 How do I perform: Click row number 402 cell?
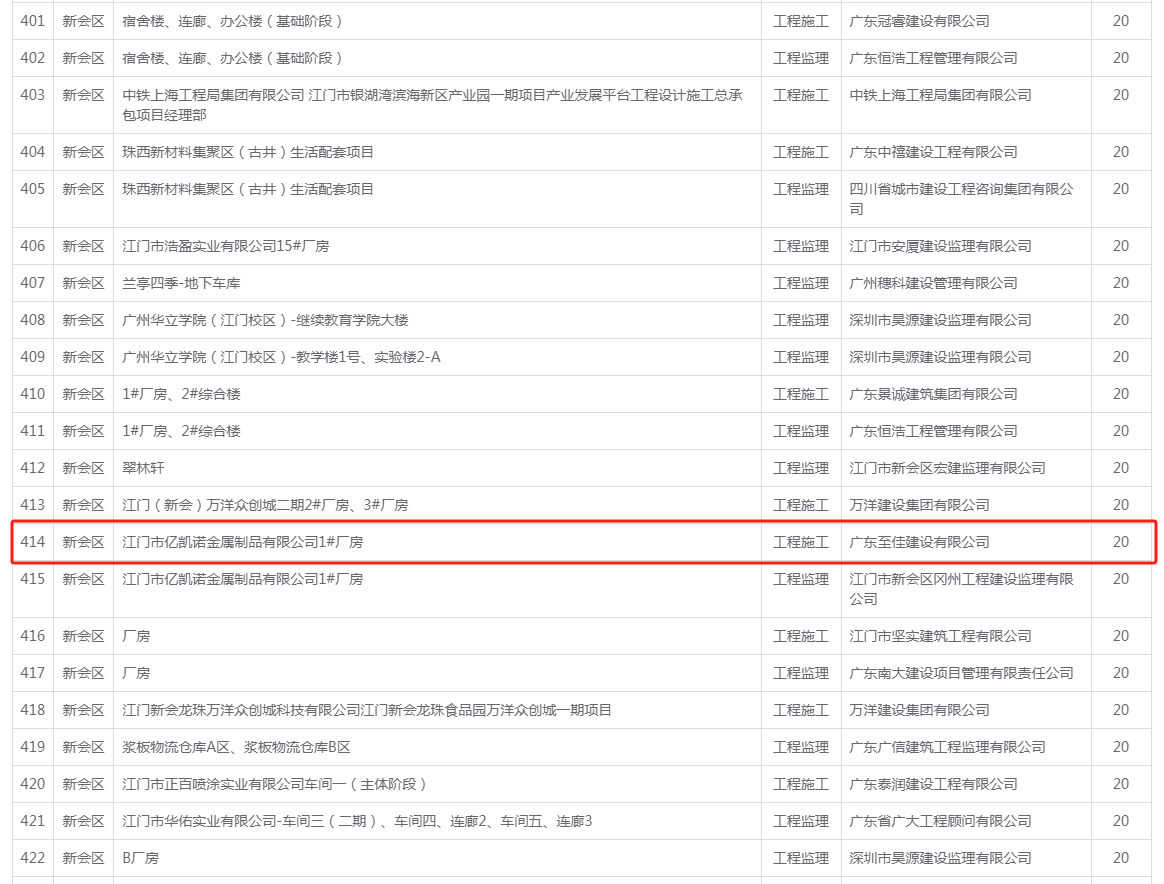click(x=33, y=58)
